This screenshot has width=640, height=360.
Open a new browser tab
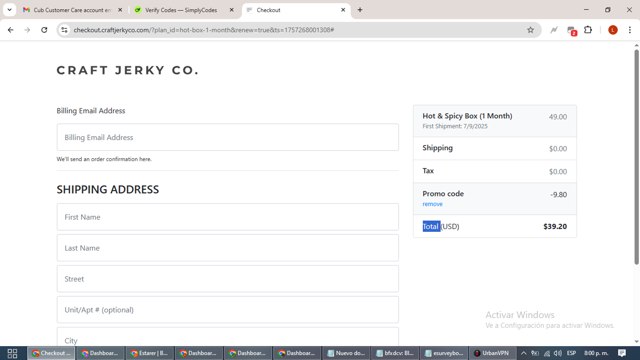click(360, 10)
